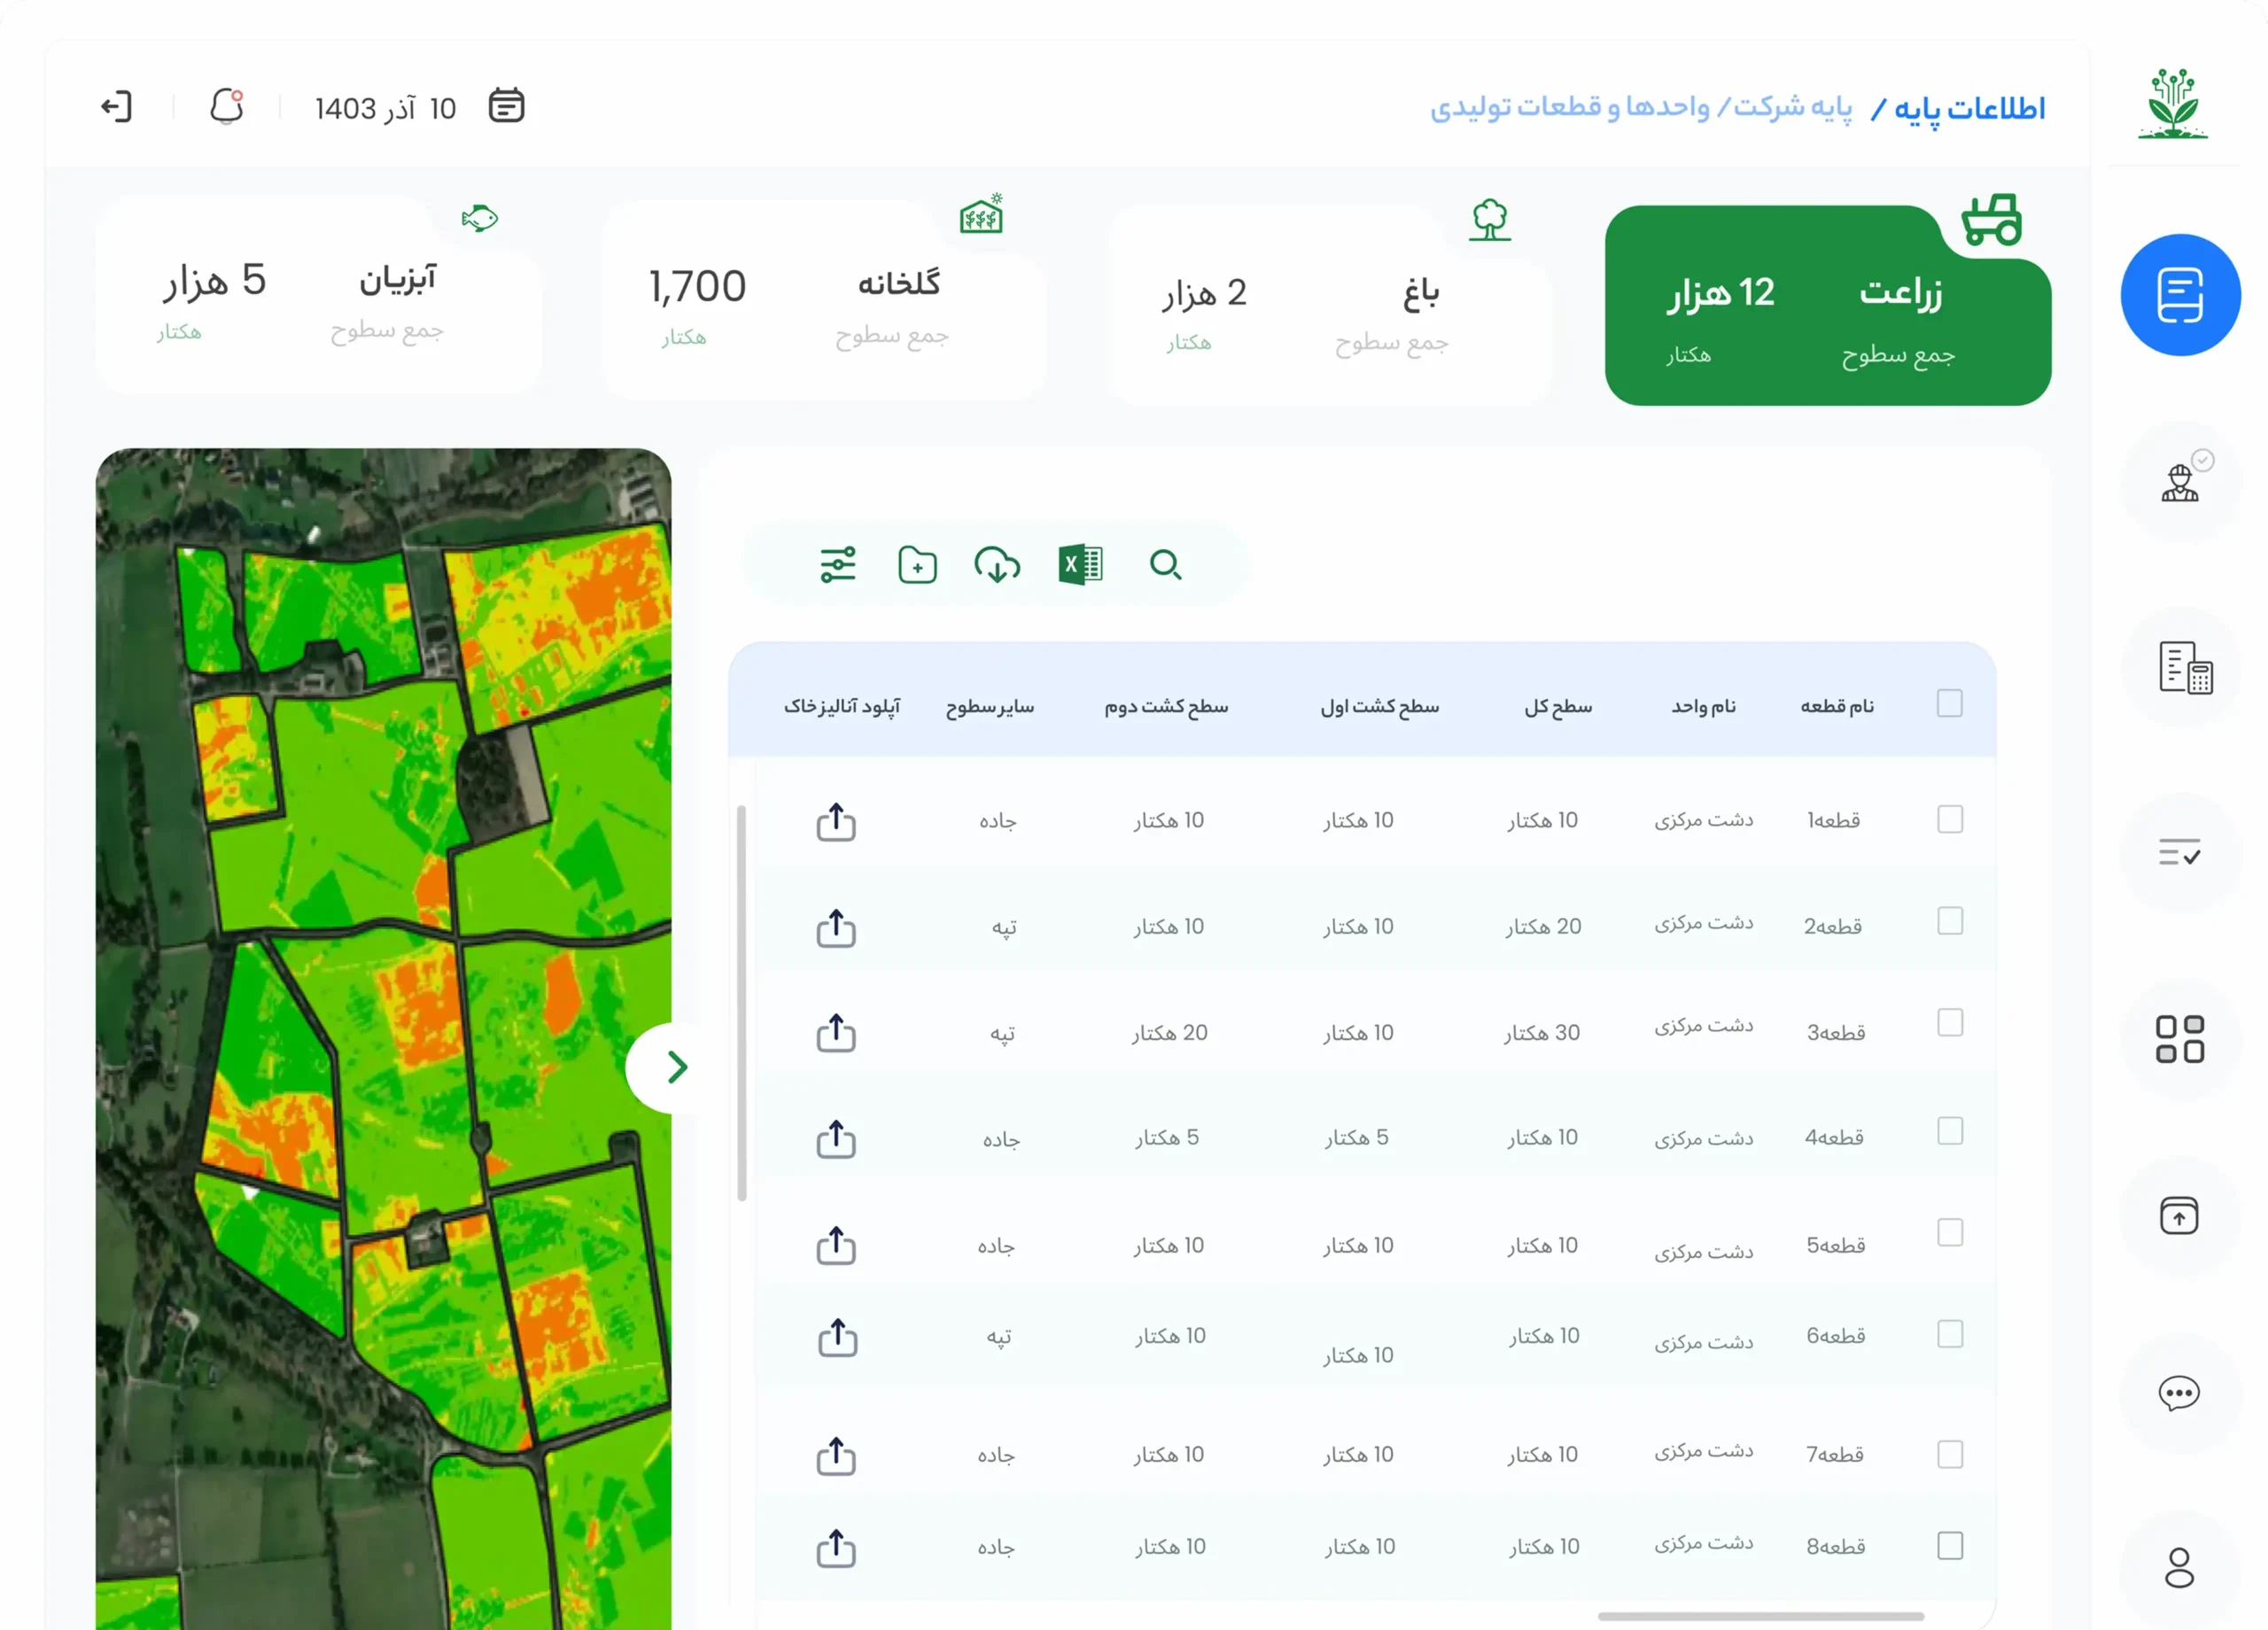The image size is (2268, 1630).
Task: Open the checklist sidebar icon
Action: (2180, 853)
